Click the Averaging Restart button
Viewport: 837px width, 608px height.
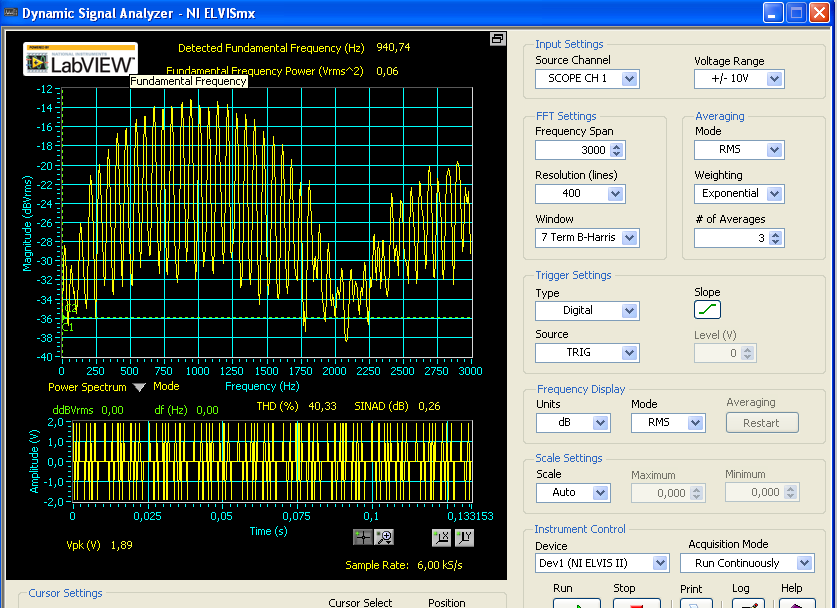pyautogui.click(x=762, y=423)
